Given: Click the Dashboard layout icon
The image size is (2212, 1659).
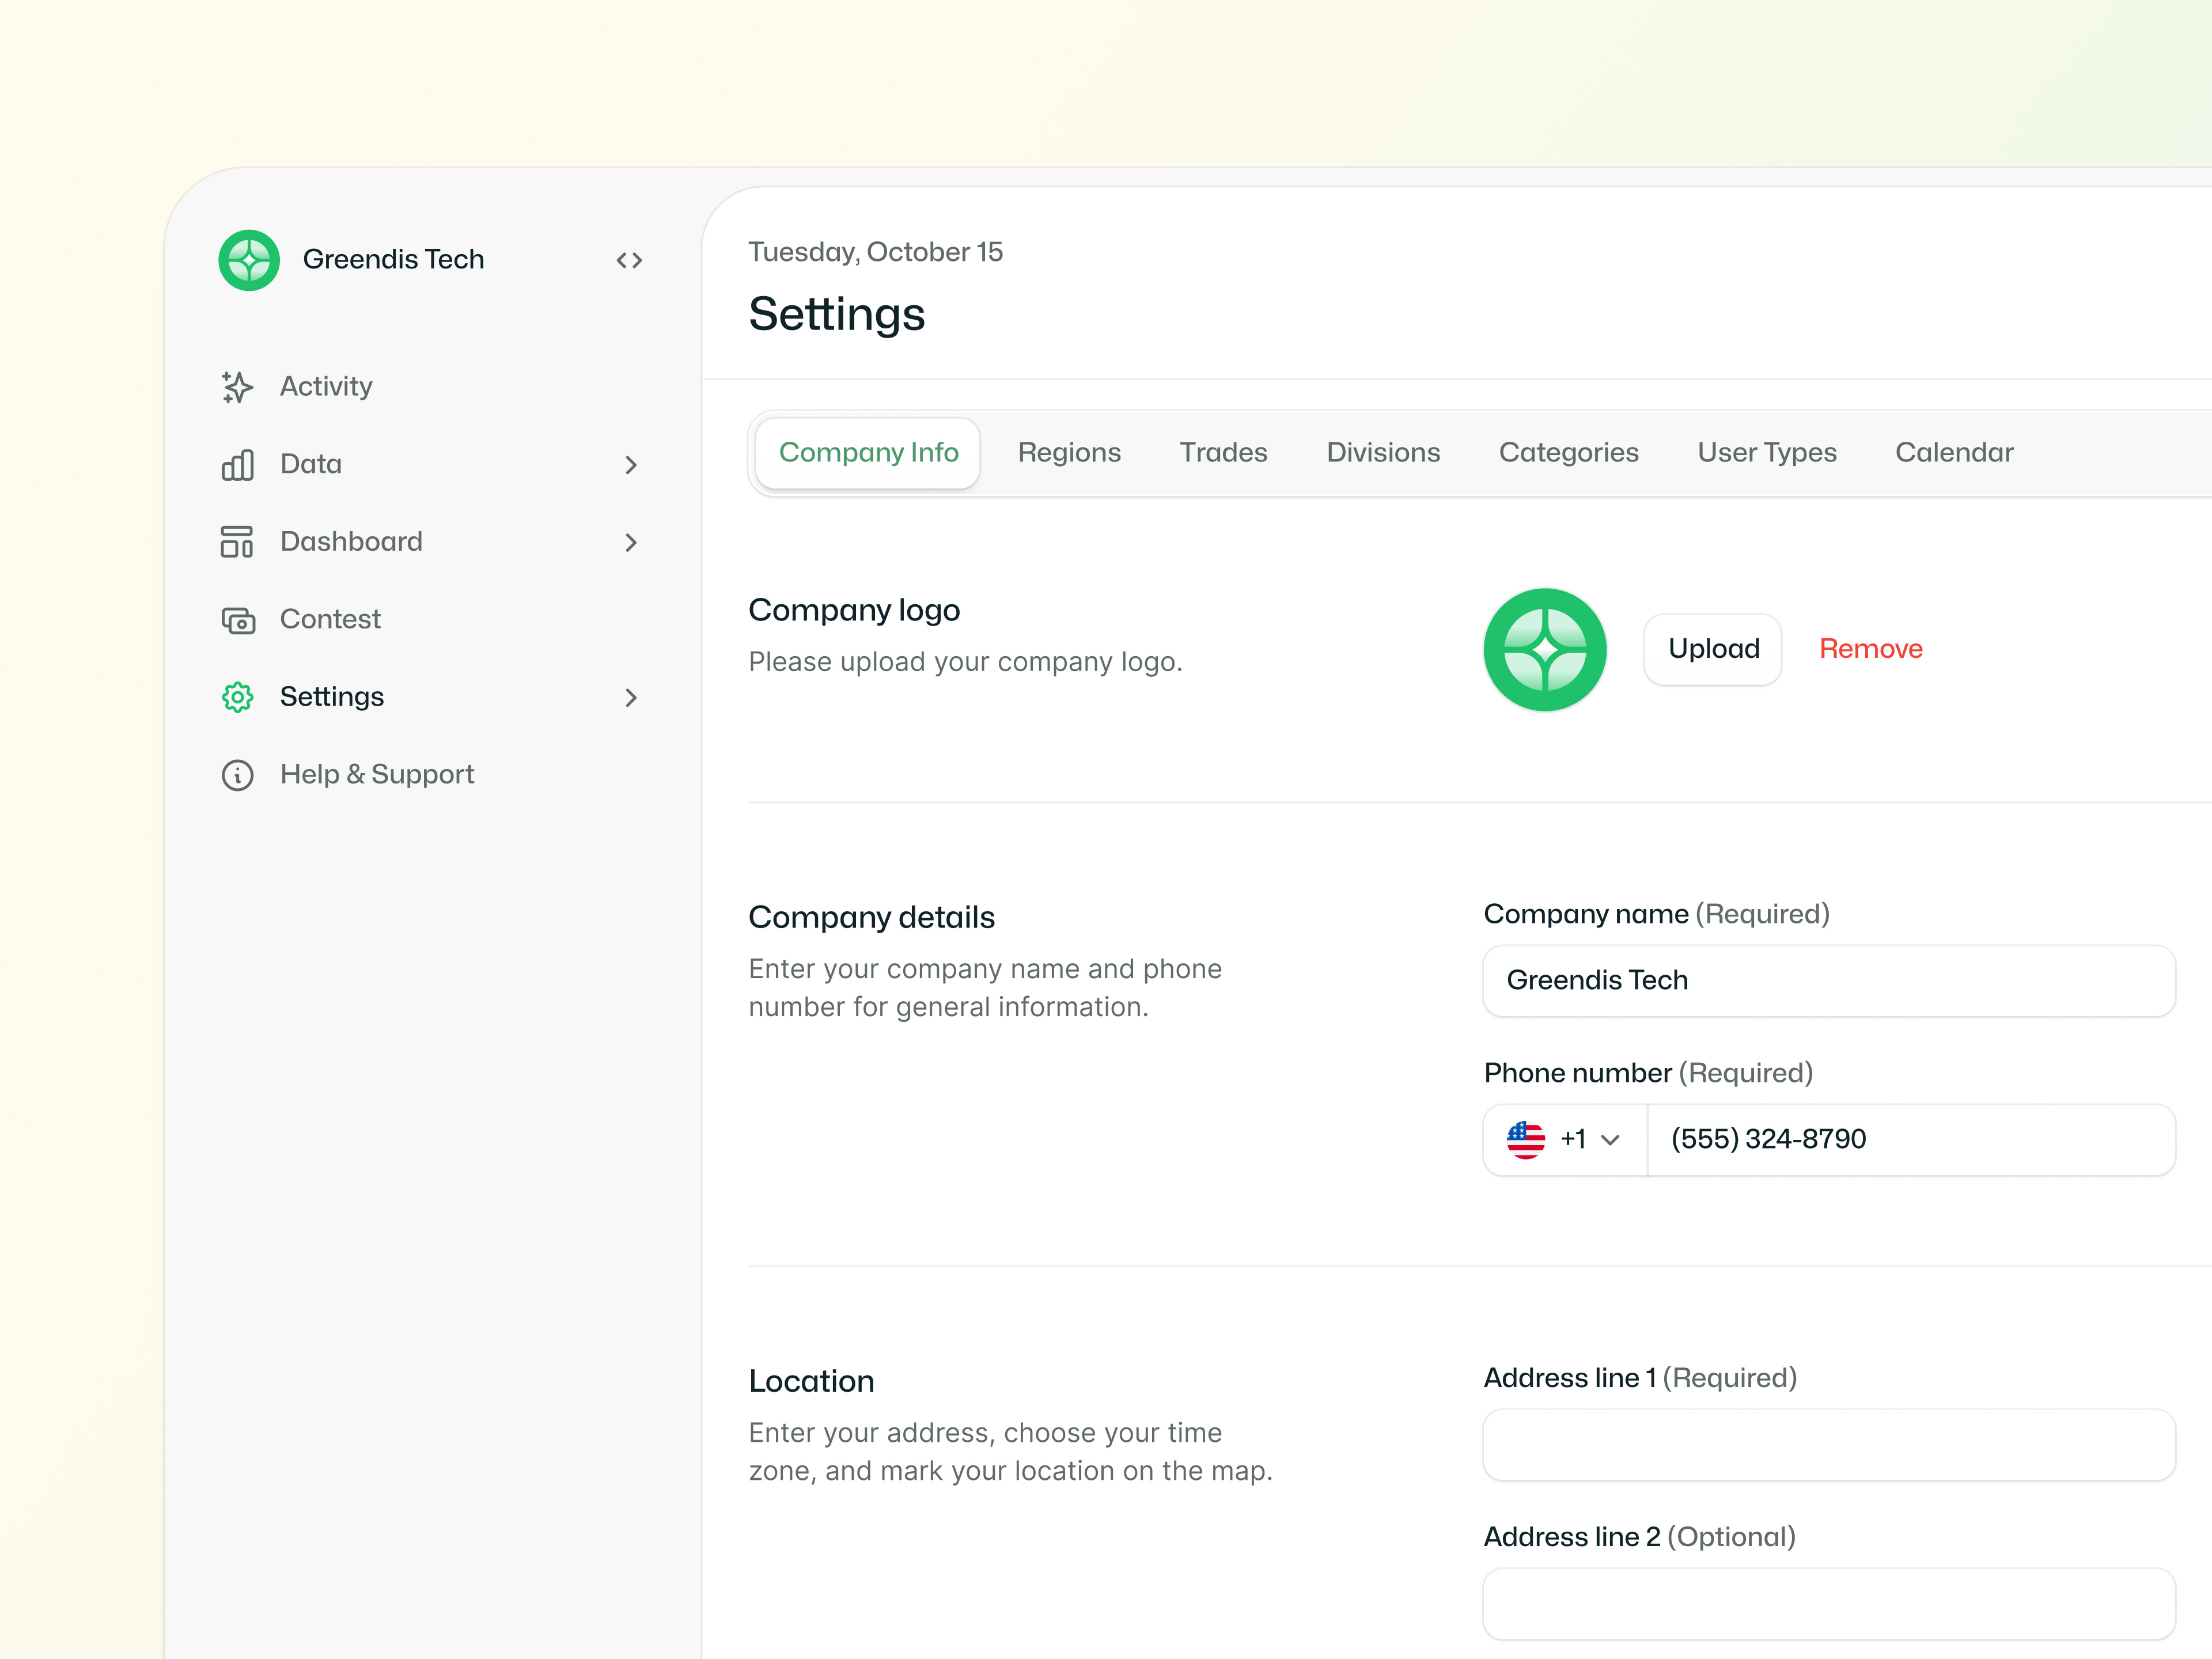Looking at the screenshot, I should pos(237,541).
